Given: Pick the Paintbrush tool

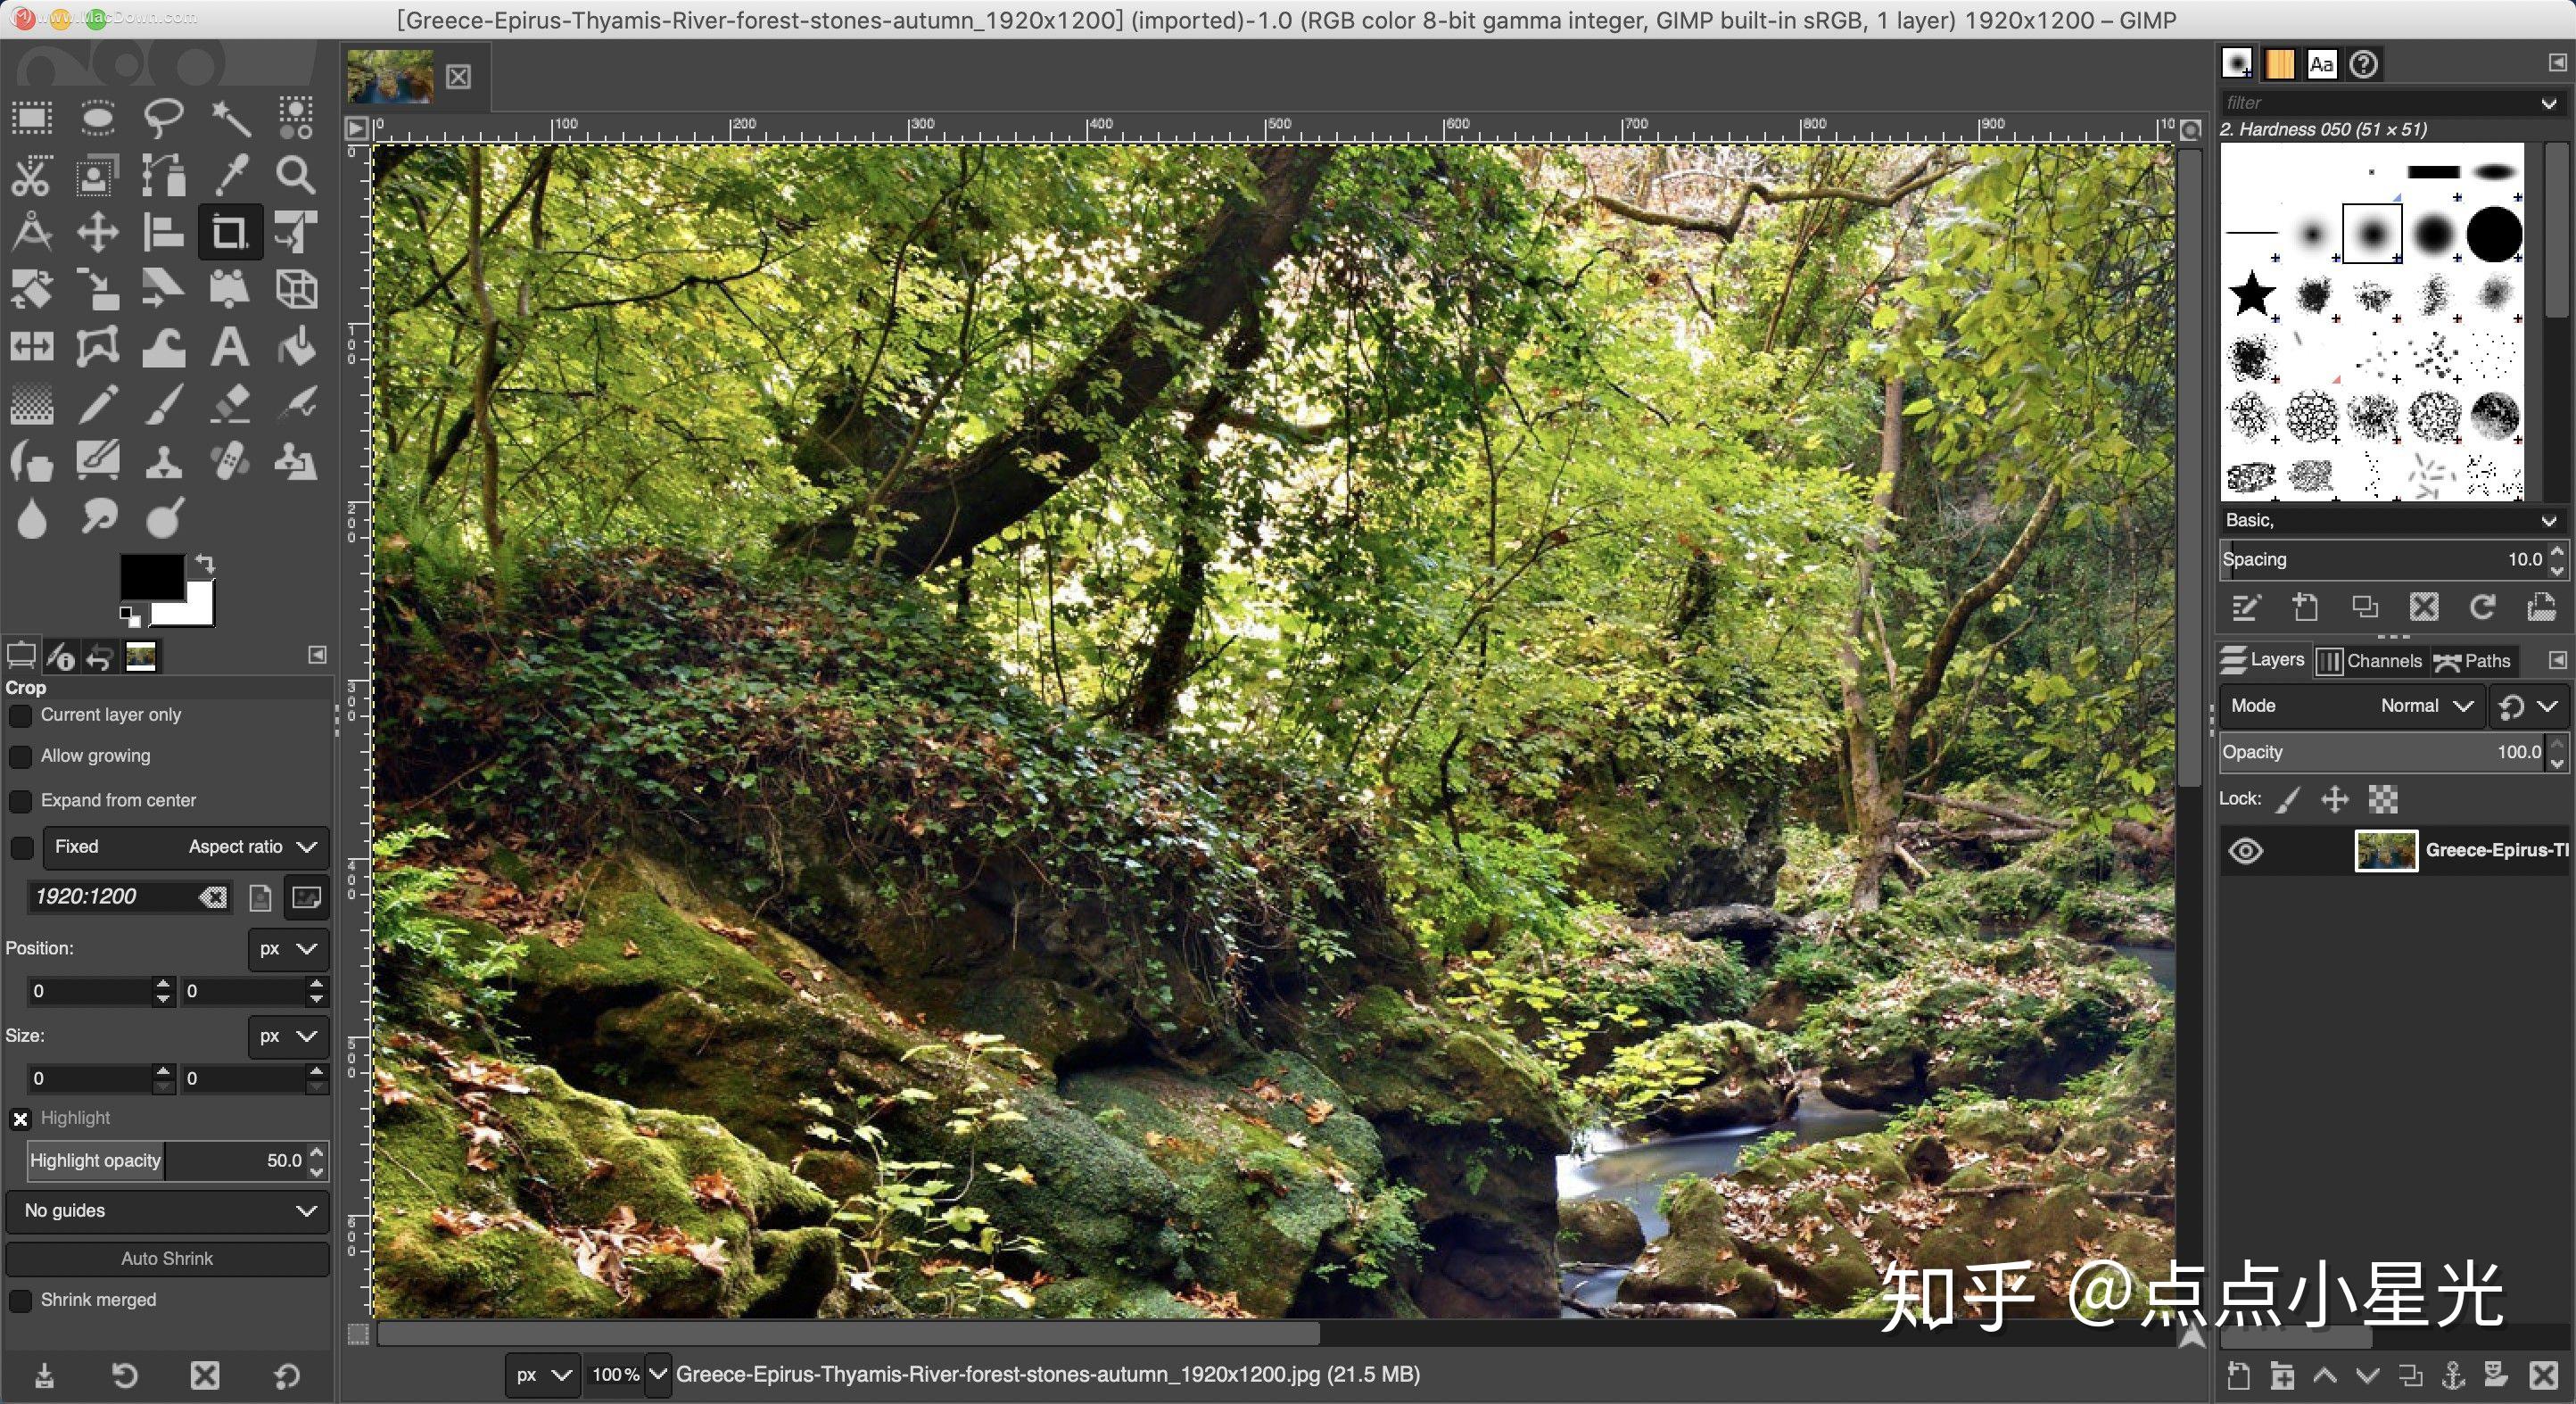Looking at the screenshot, I should (163, 405).
